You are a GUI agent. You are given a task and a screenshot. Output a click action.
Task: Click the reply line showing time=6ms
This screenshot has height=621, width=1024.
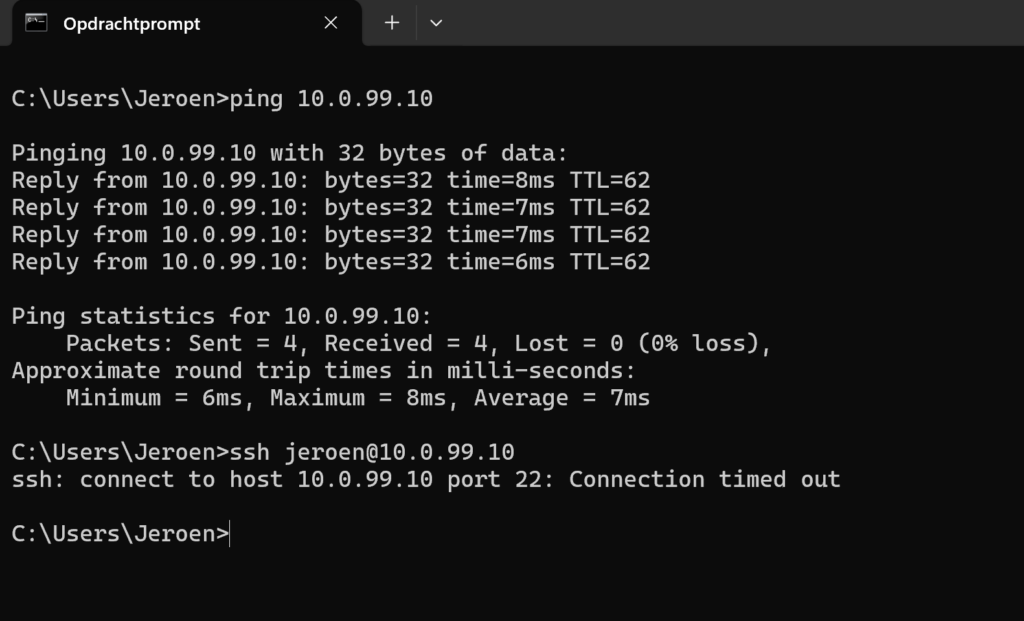tap(331, 262)
